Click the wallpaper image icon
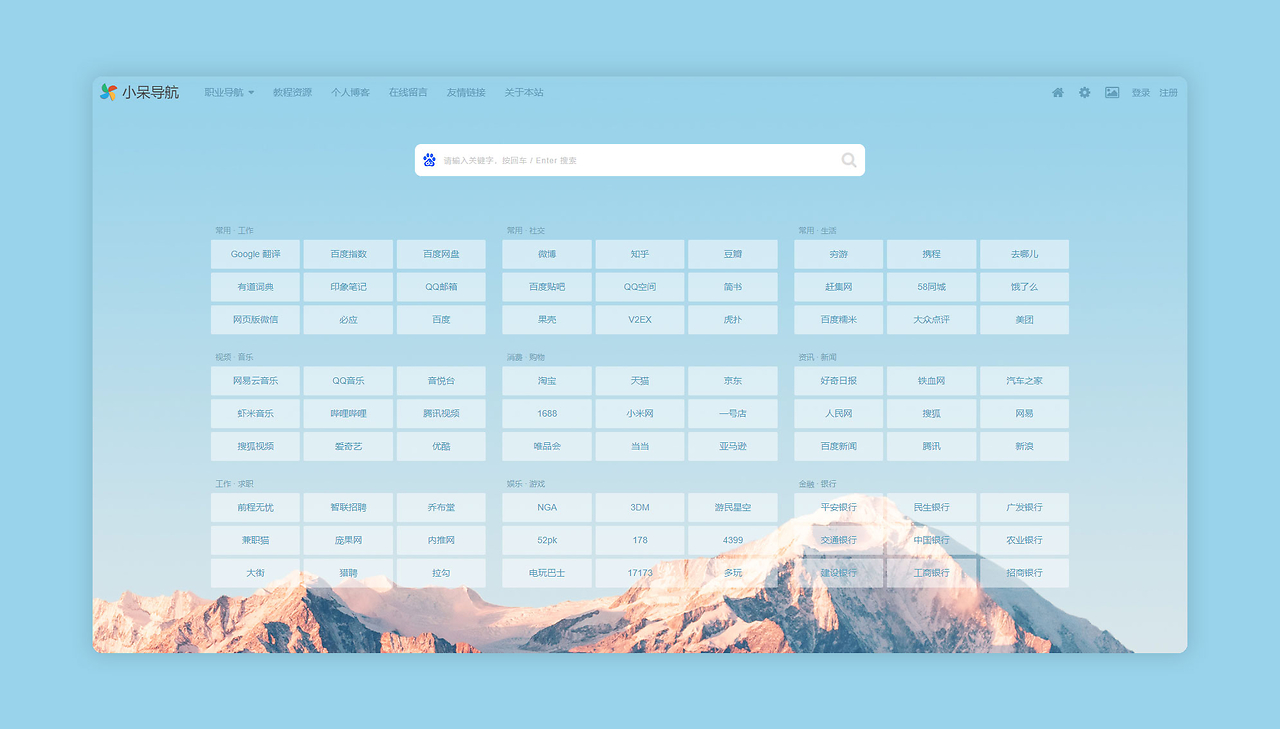1280x729 pixels. pos(1112,93)
